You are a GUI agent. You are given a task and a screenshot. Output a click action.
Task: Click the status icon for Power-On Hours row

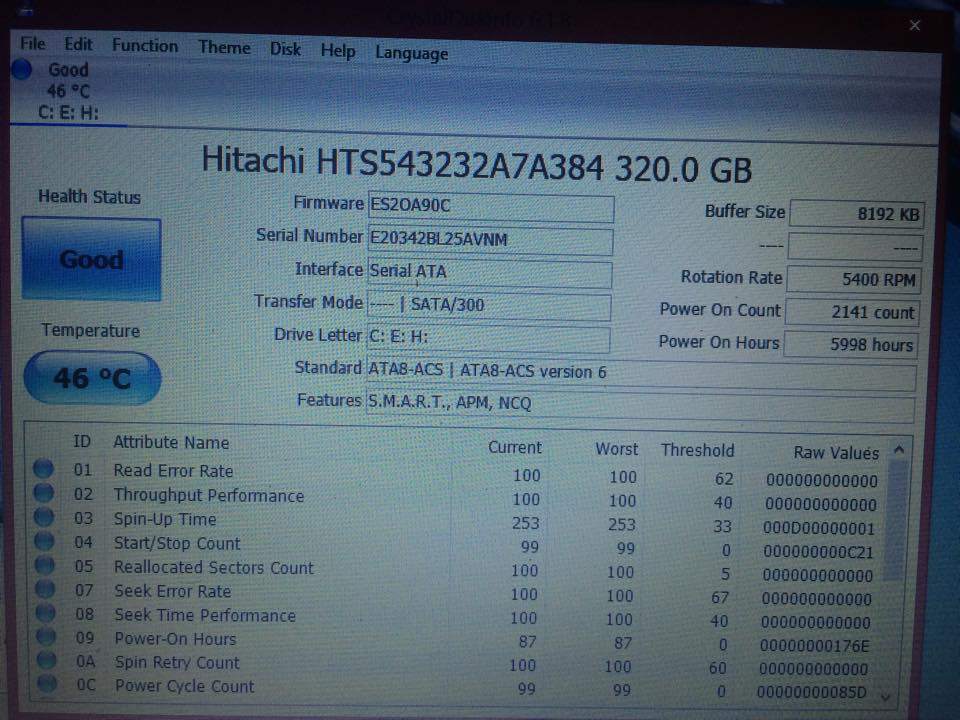coord(44,638)
